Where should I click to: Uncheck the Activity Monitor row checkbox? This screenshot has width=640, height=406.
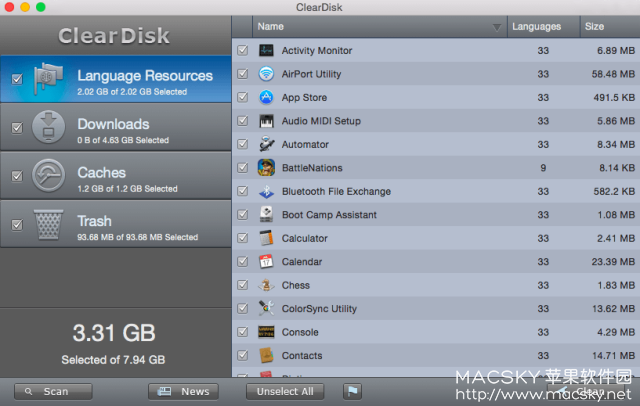pos(242,50)
